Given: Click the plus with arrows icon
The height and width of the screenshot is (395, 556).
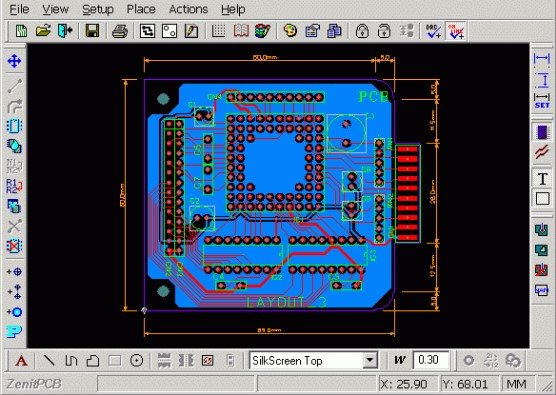Looking at the screenshot, I should [14, 292].
